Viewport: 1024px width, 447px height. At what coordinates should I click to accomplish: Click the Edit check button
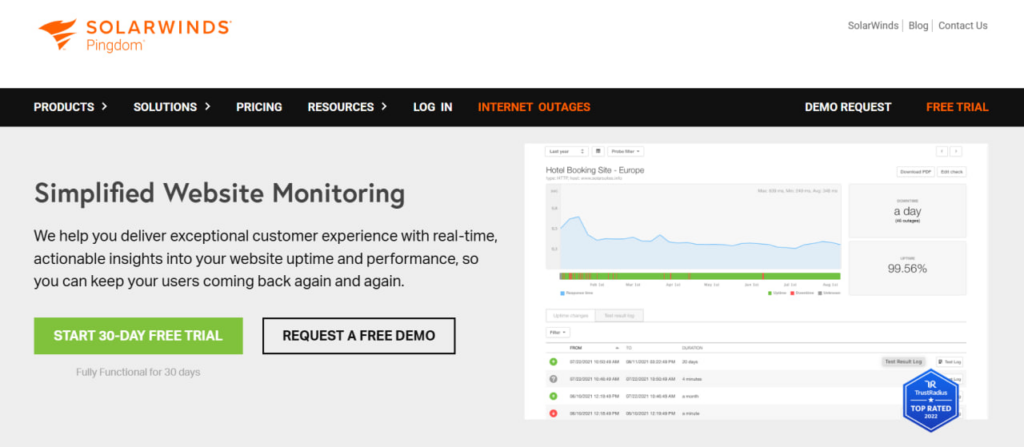click(x=952, y=172)
